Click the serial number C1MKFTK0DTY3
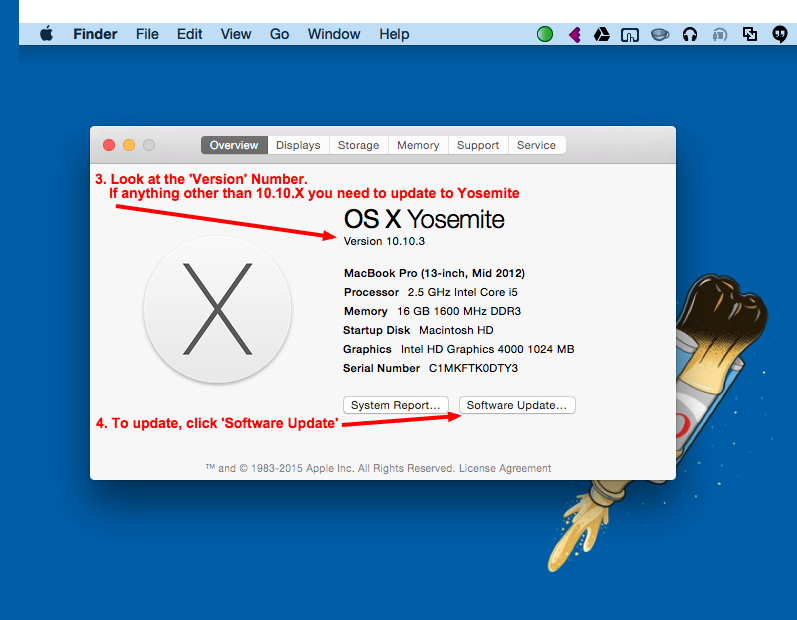The width and height of the screenshot is (797, 620). 473,368
